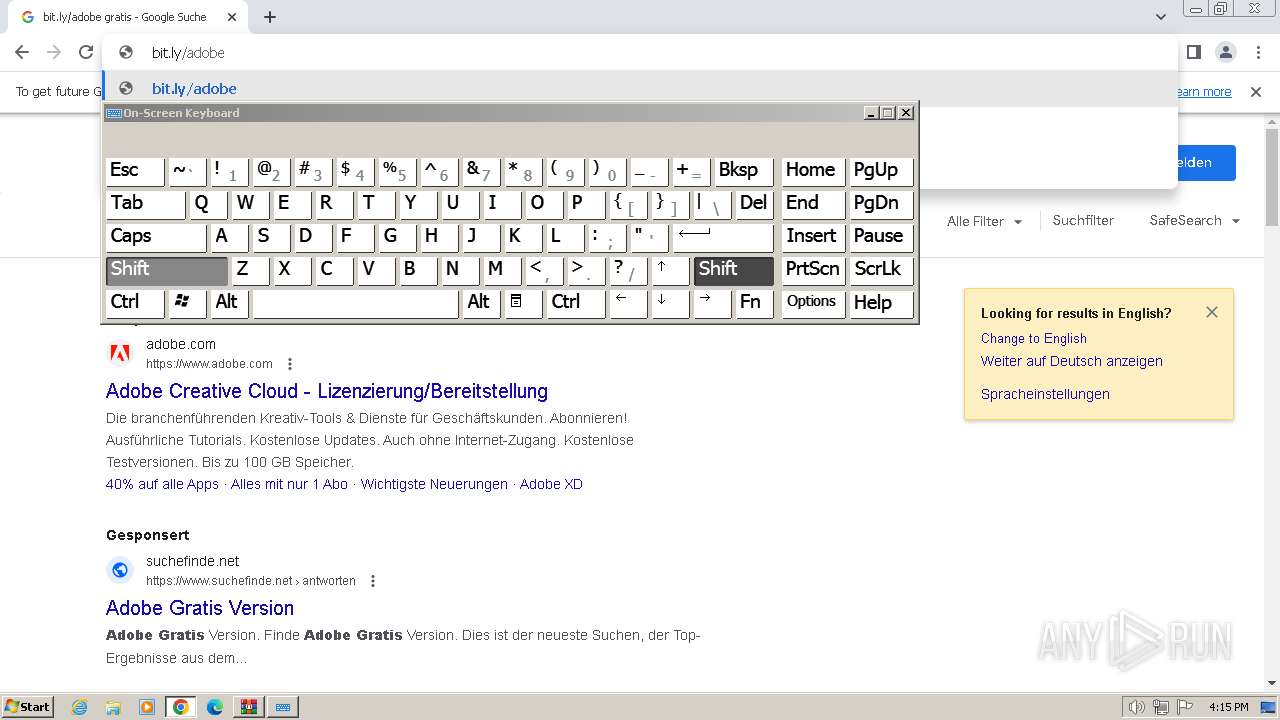Toggle the left Alt key

(x=229, y=302)
